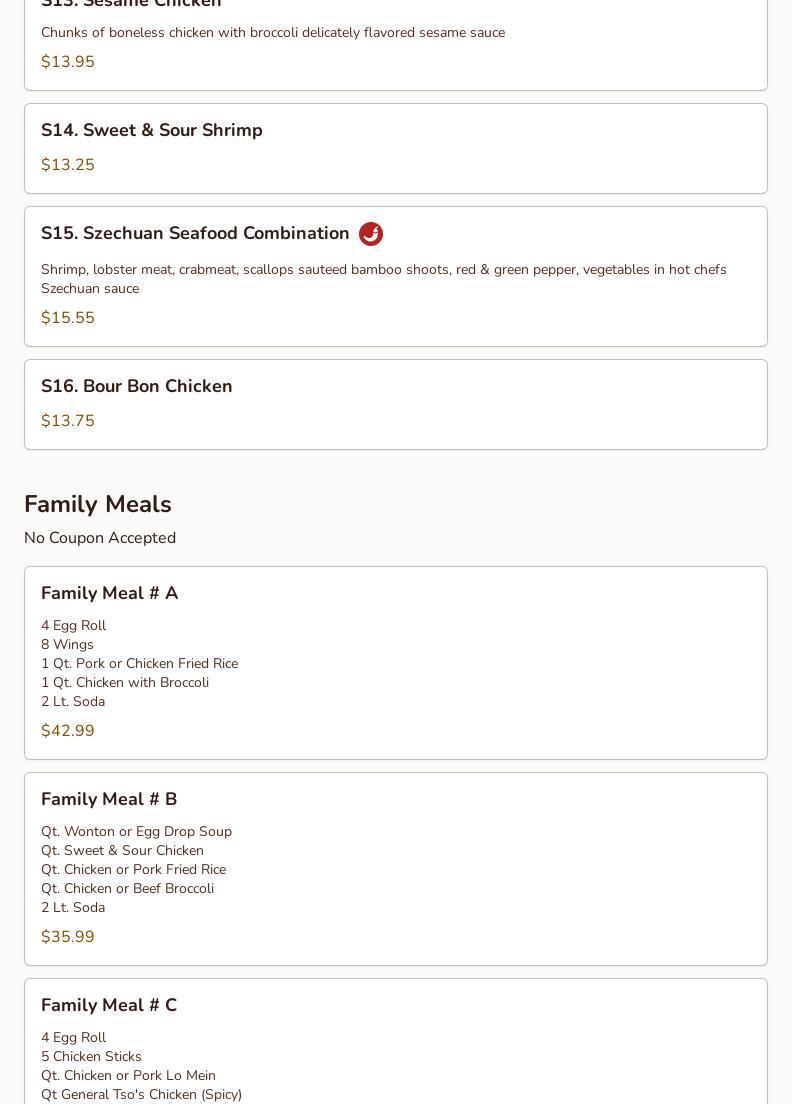Click the spicy chili pepper icon

[x=370, y=234]
